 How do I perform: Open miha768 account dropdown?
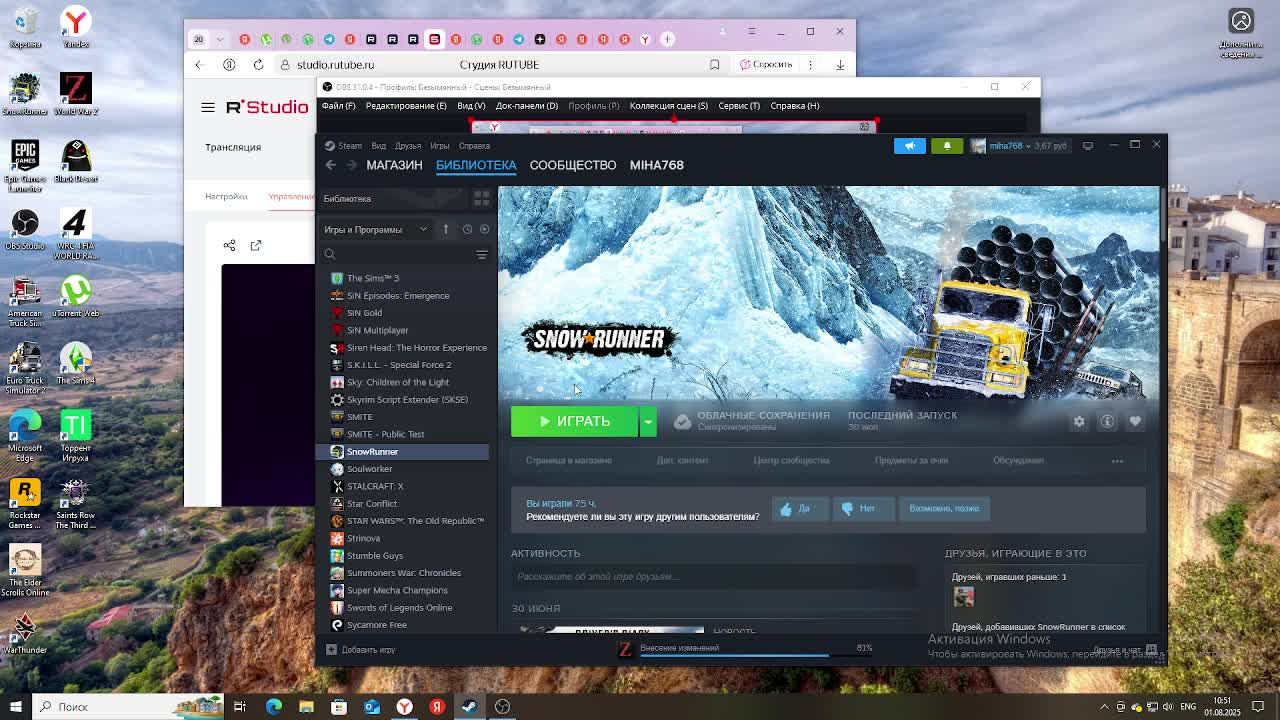coord(1009,146)
